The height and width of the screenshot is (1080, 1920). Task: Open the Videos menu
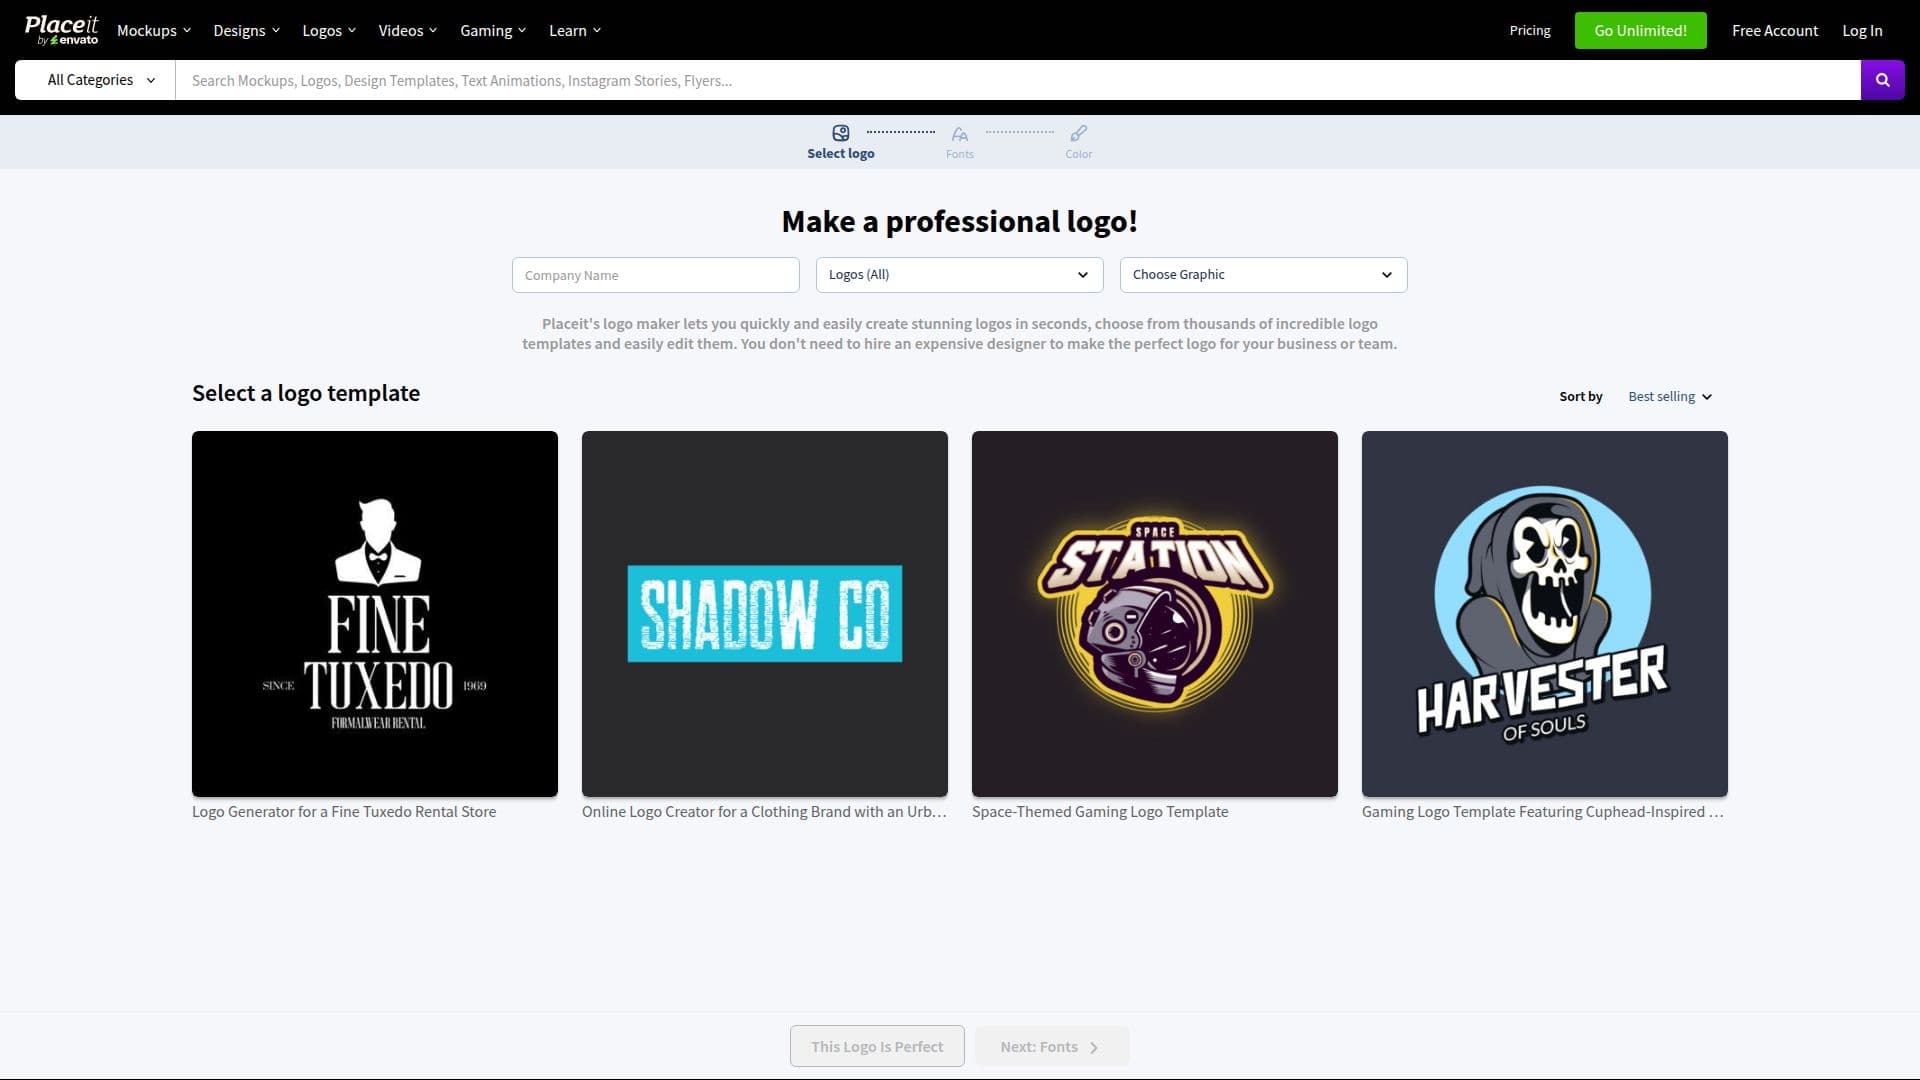pos(408,30)
